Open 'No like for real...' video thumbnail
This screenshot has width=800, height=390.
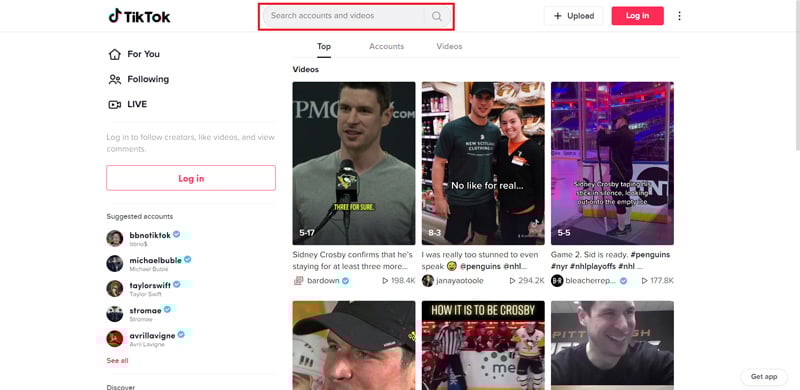483,163
